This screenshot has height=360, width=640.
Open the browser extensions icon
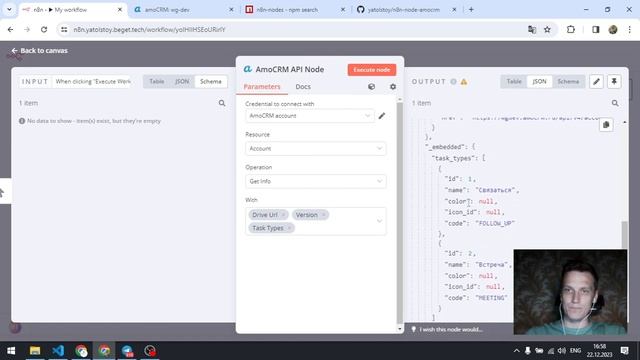point(571,30)
